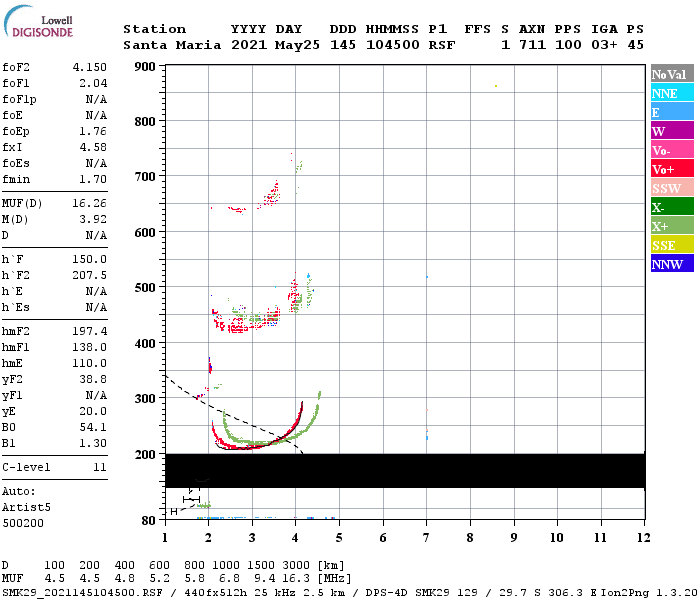
Task: Click the foEp value 1.76
Action: (93, 131)
